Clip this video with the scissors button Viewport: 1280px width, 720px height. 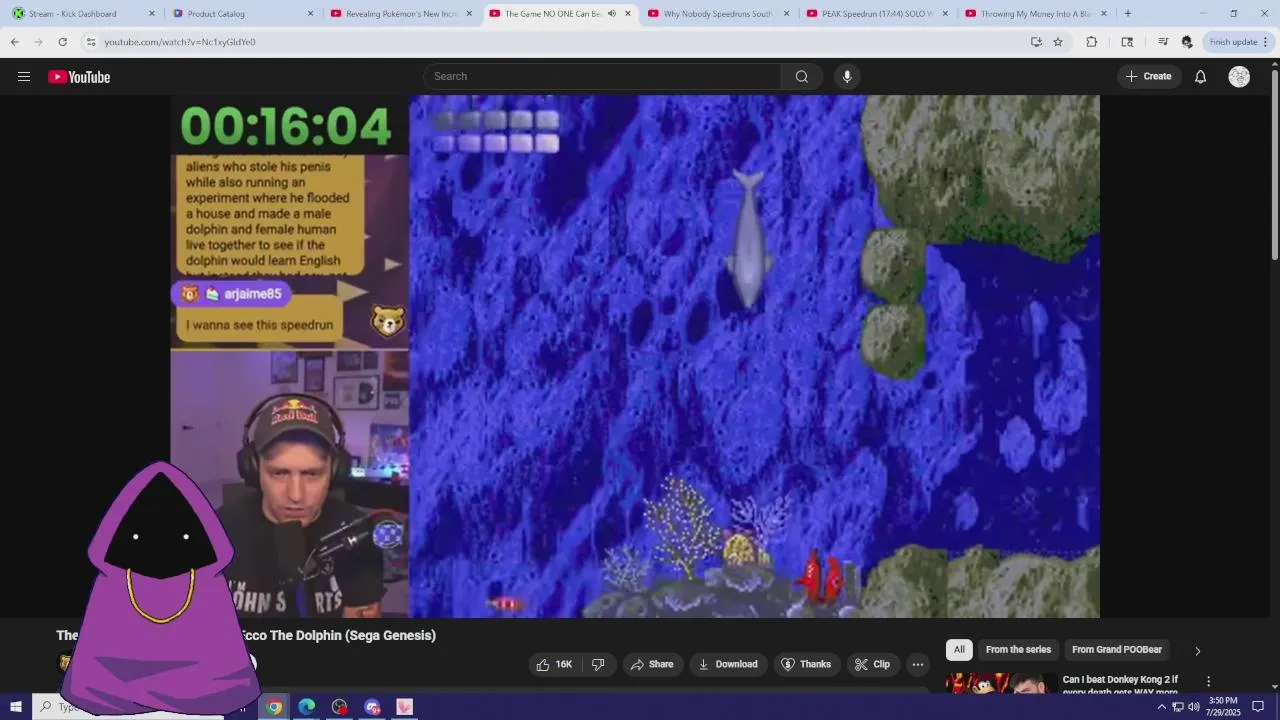[x=872, y=664]
